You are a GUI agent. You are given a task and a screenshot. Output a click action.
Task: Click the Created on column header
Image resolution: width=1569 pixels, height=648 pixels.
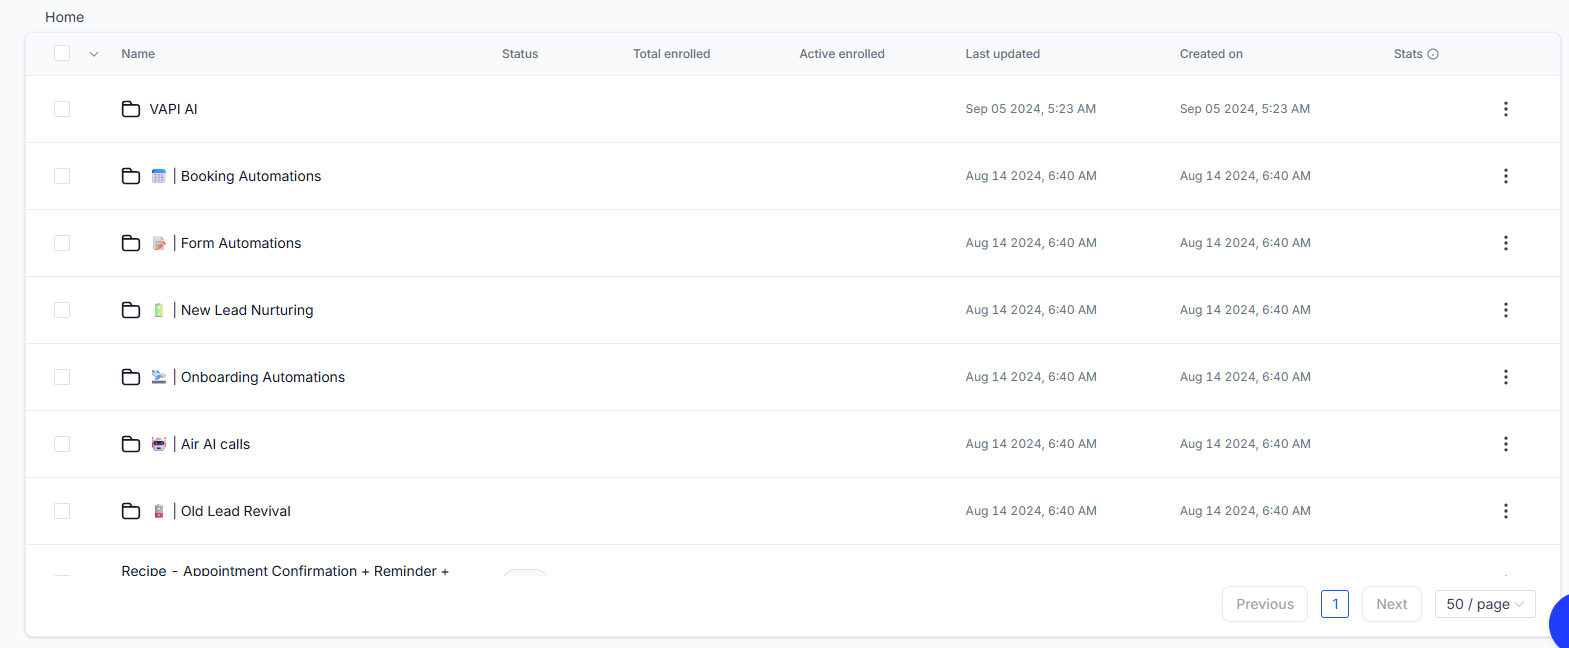click(x=1211, y=54)
